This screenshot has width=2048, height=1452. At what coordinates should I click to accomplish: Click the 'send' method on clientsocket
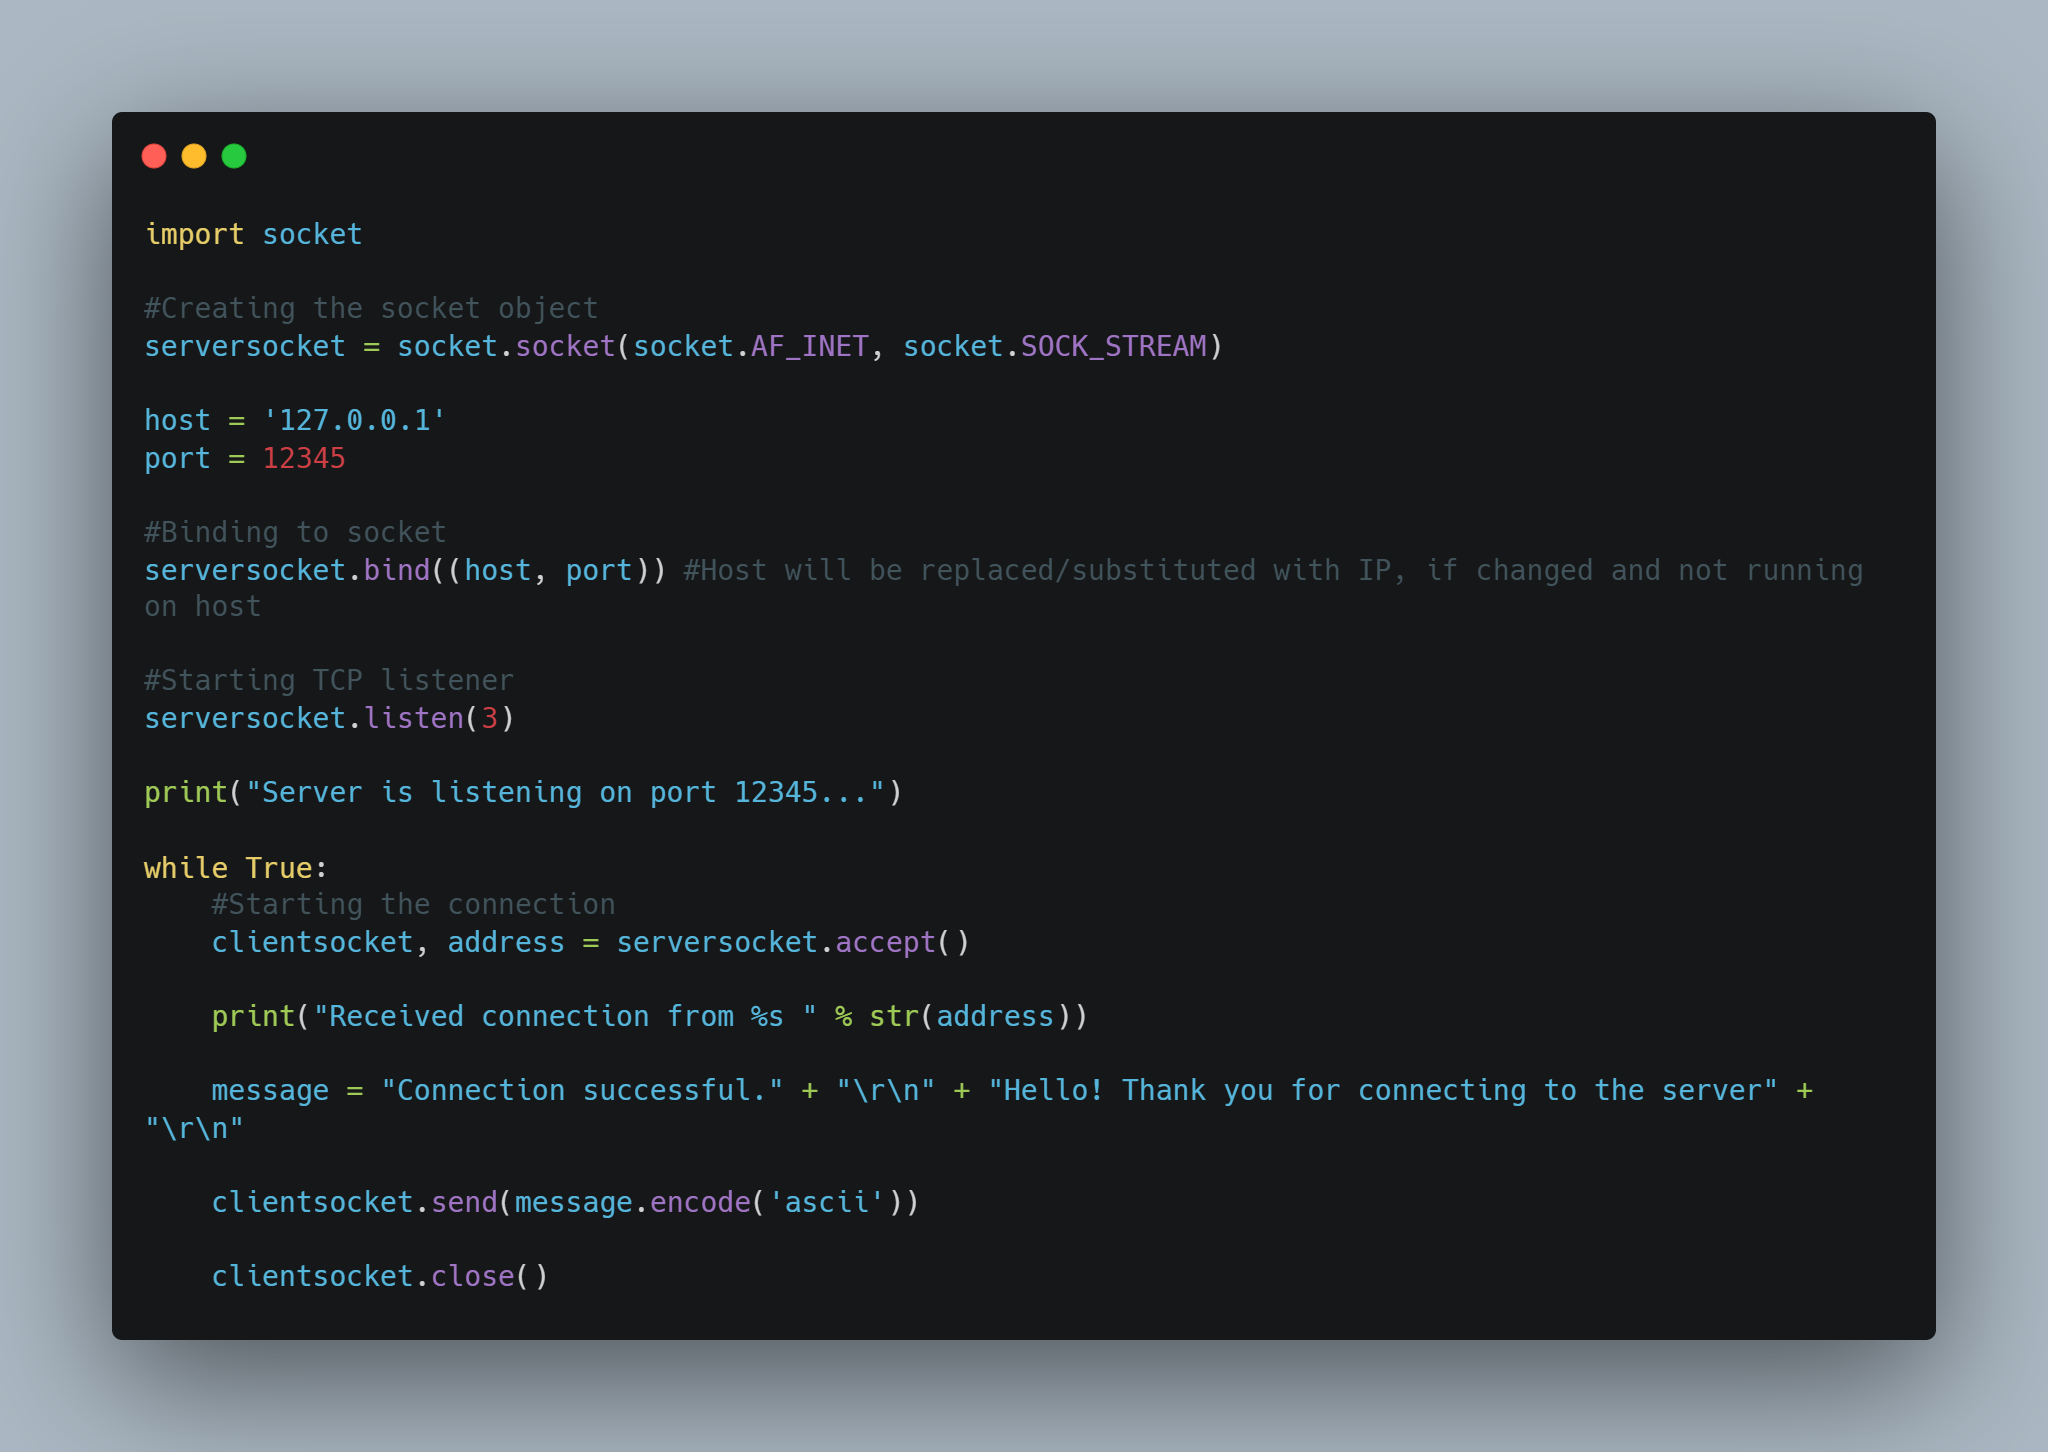[x=464, y=1202]
